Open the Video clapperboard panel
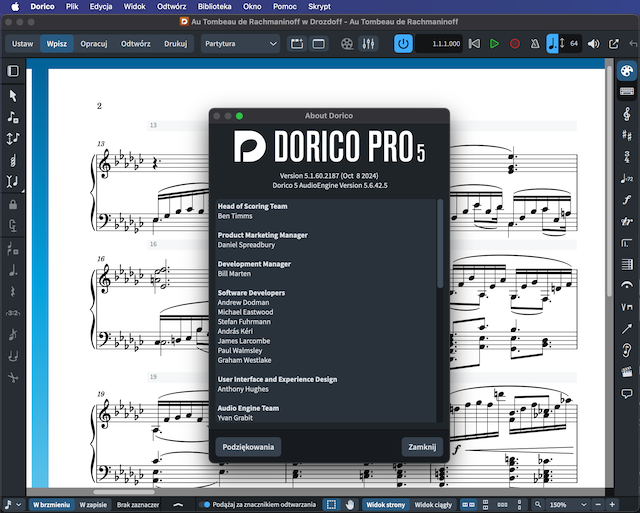The image size is (640, 513). (627, 372)
